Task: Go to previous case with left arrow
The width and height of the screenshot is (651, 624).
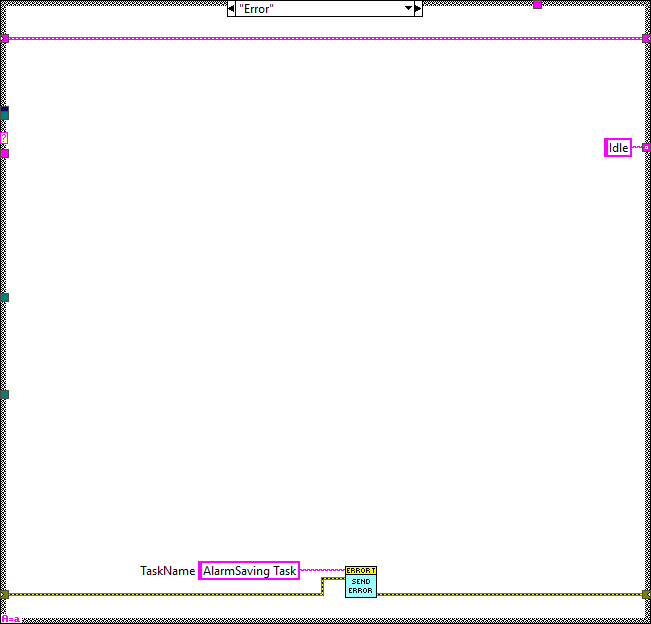Action: click(x=231, y=8)
